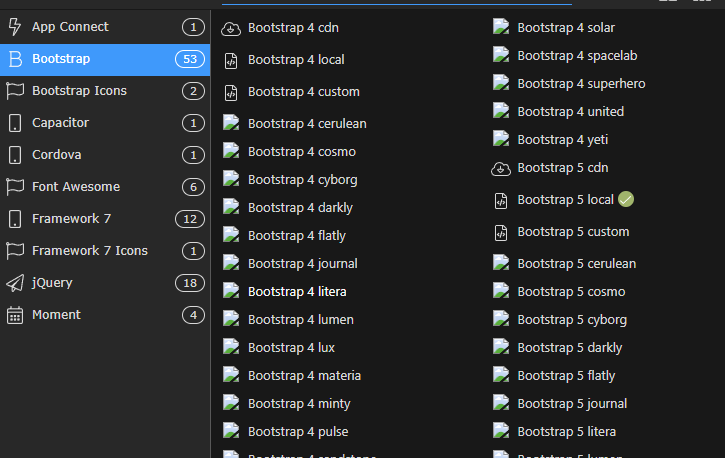Pick Bootstrap 5 litera theme

pyautogui.click(x=567, y=431)
